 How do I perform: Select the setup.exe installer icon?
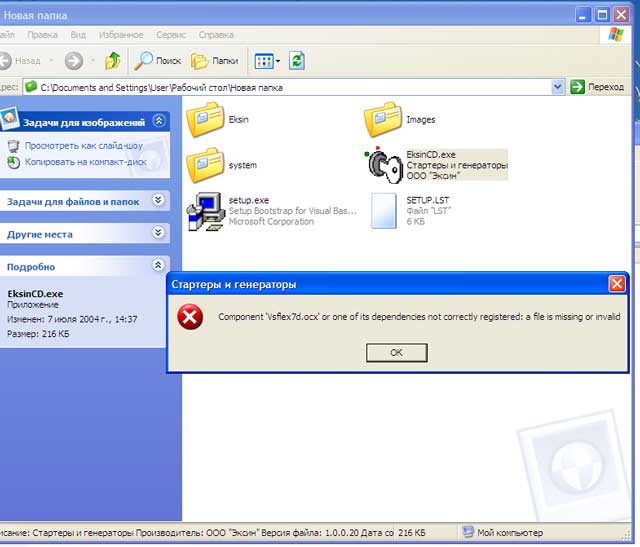coord(205,212)
